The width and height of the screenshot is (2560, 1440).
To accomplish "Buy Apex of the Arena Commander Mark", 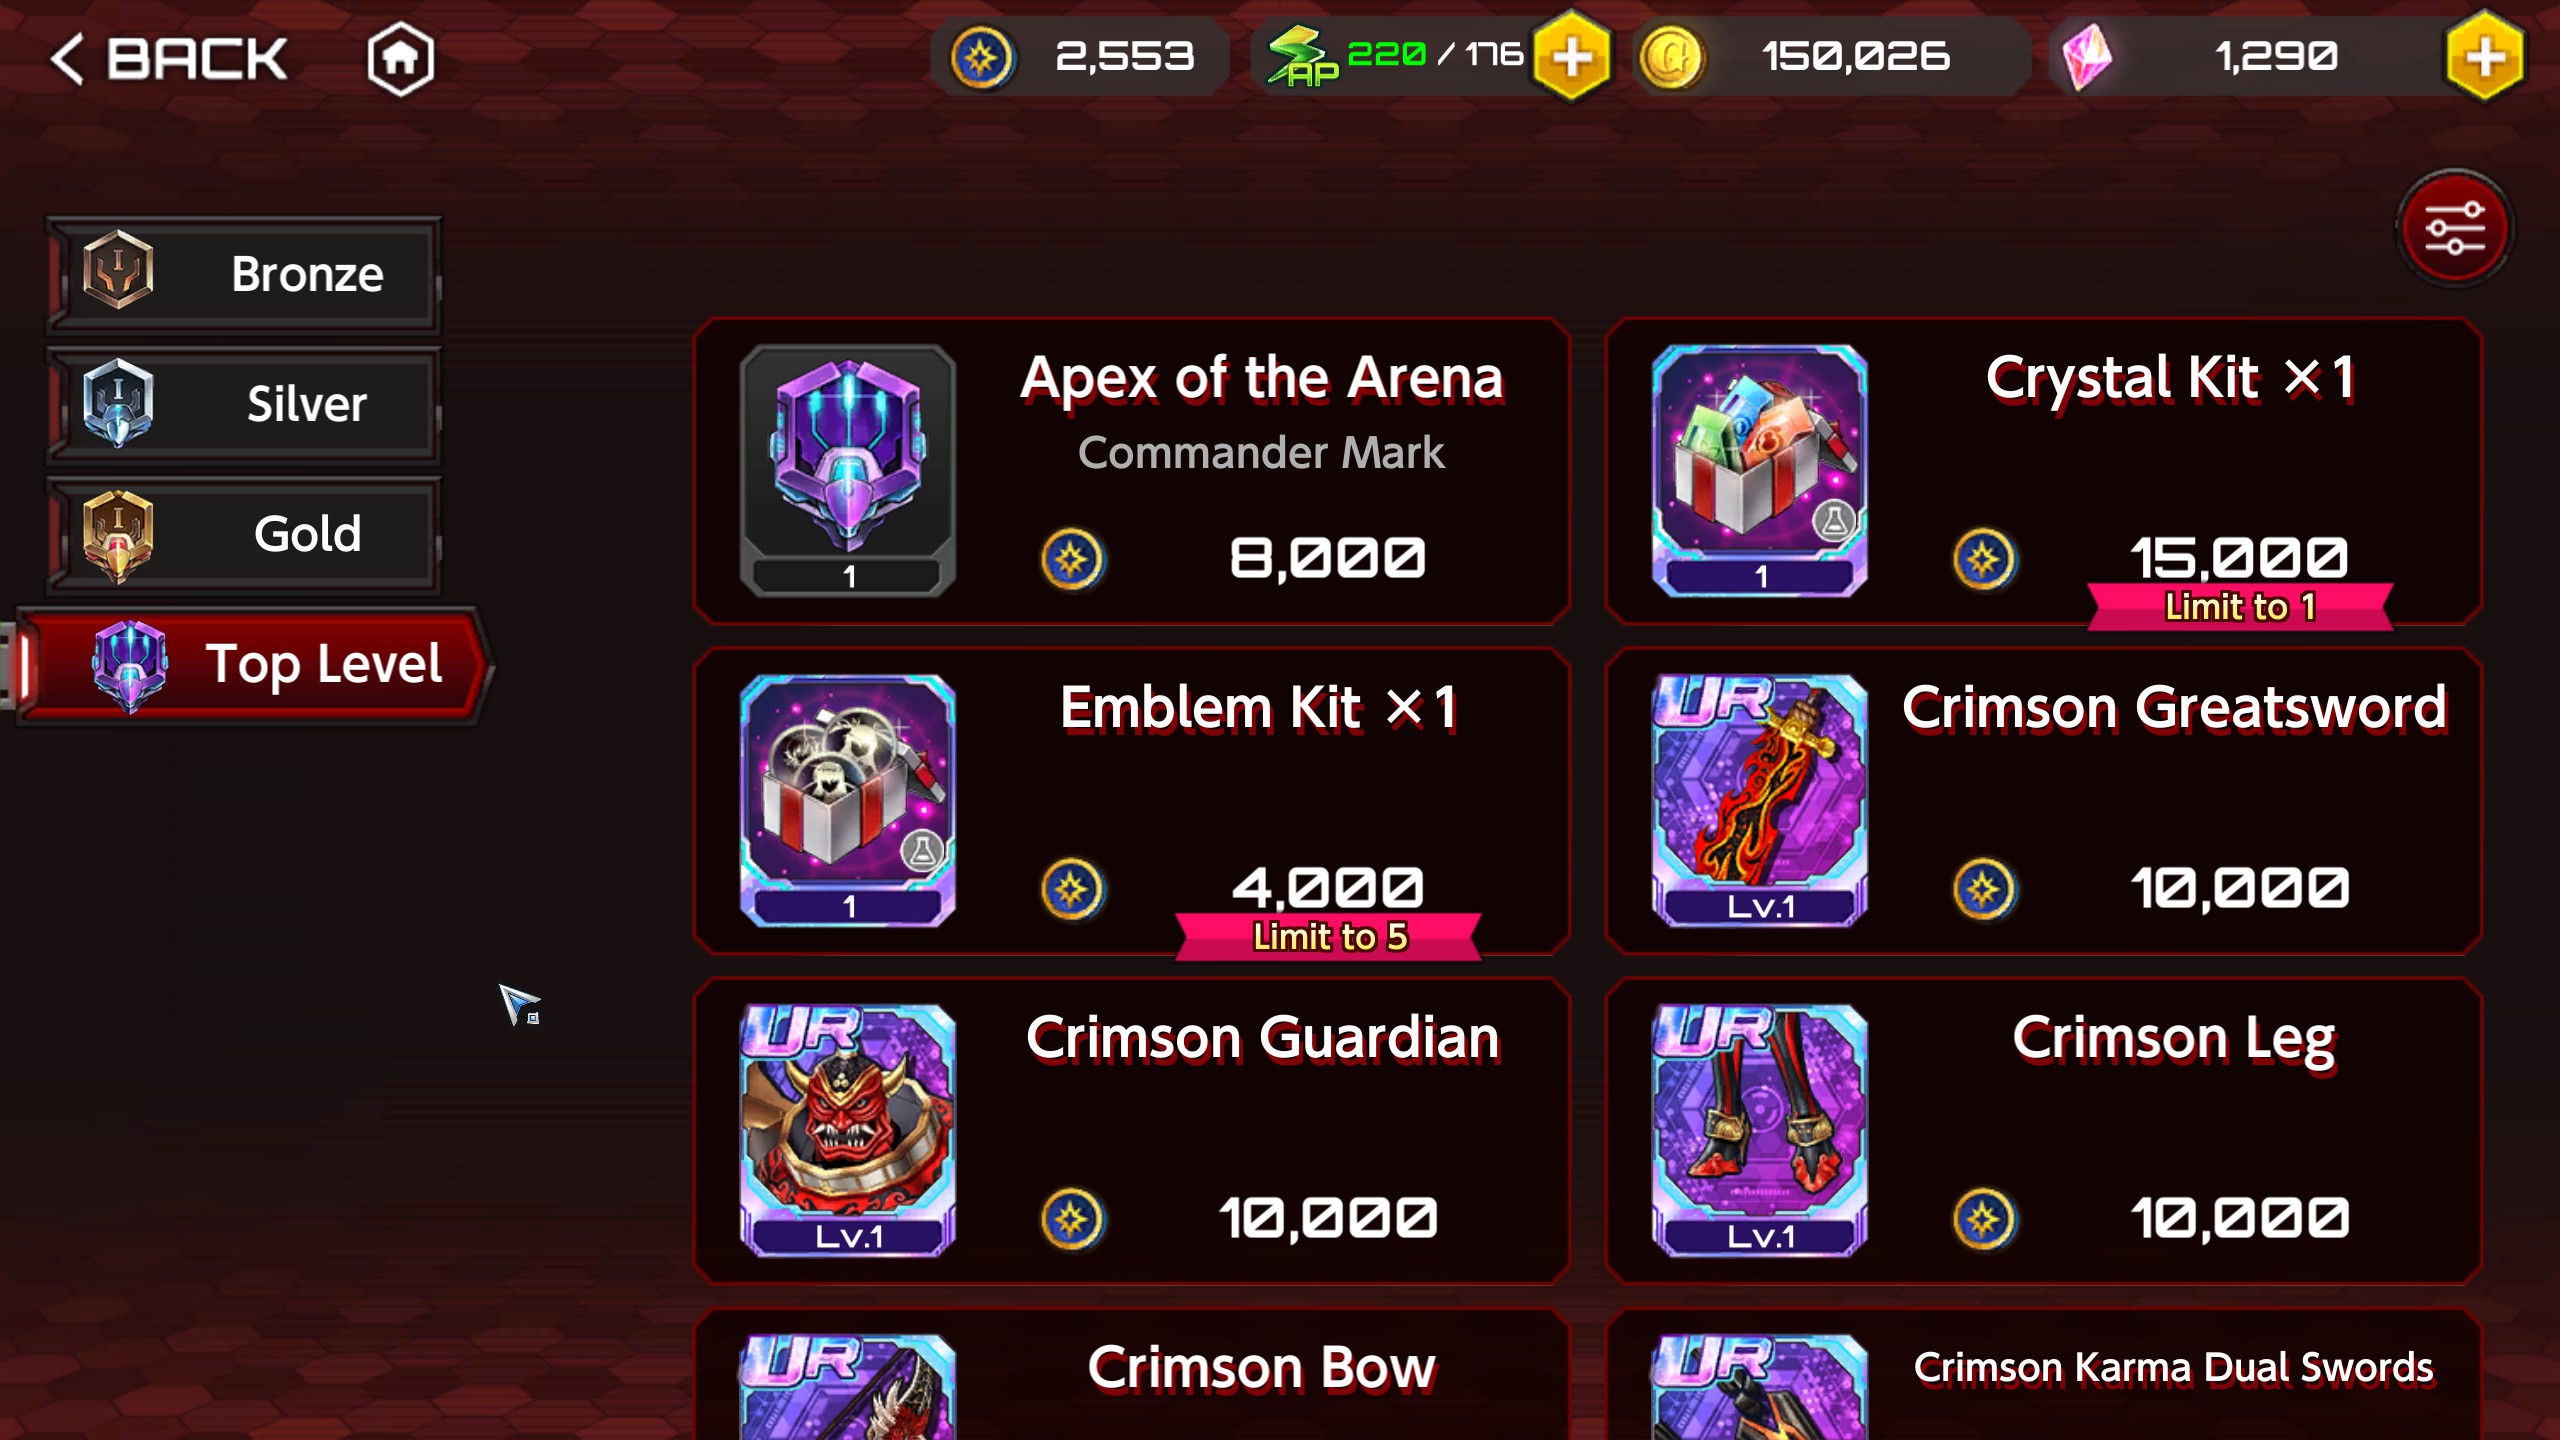I will [1132, 471].
